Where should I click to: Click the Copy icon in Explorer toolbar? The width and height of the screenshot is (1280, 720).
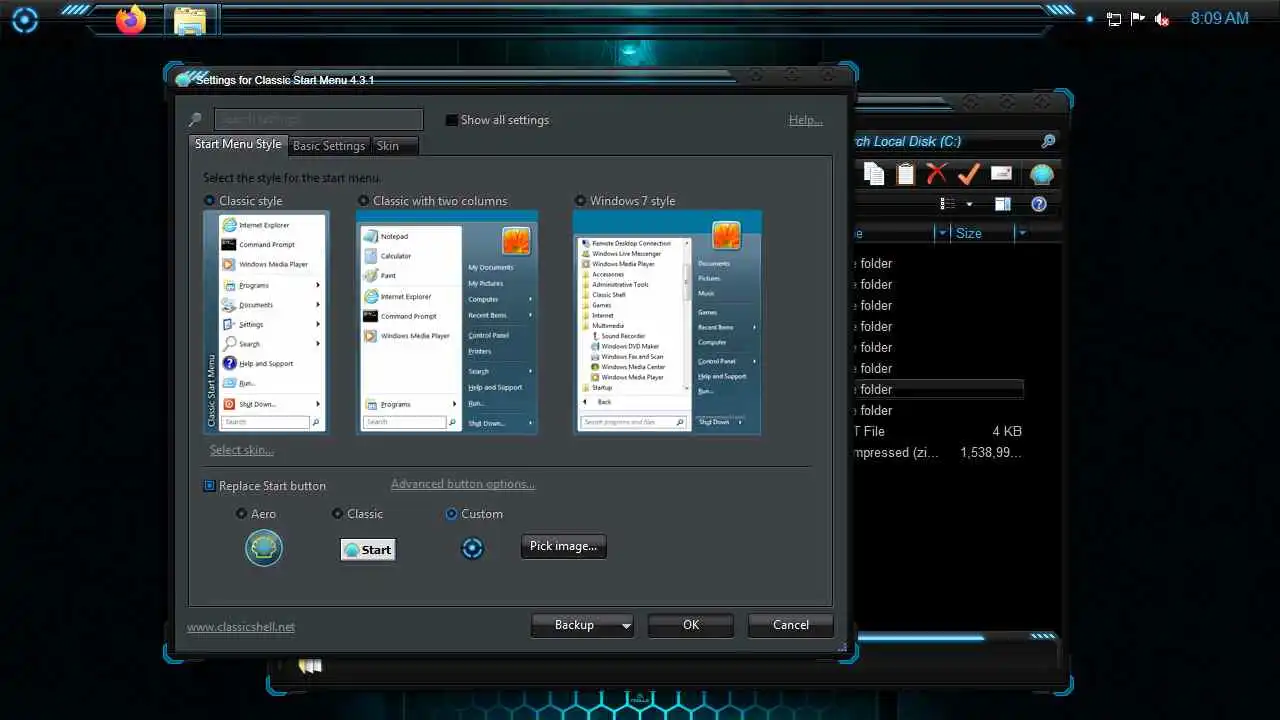click(x=874, y=174)
